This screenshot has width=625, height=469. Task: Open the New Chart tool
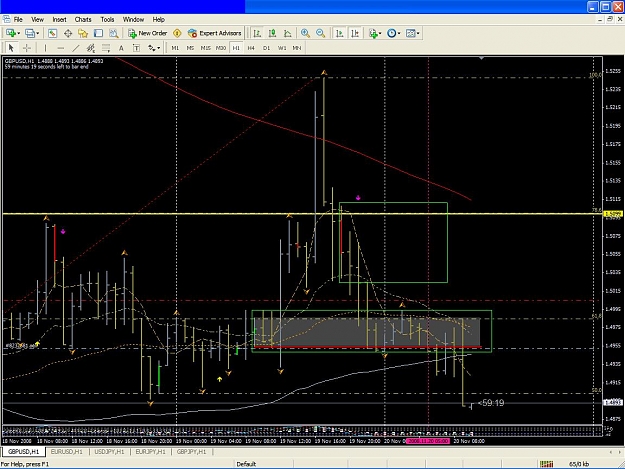(x=10, y=33)
